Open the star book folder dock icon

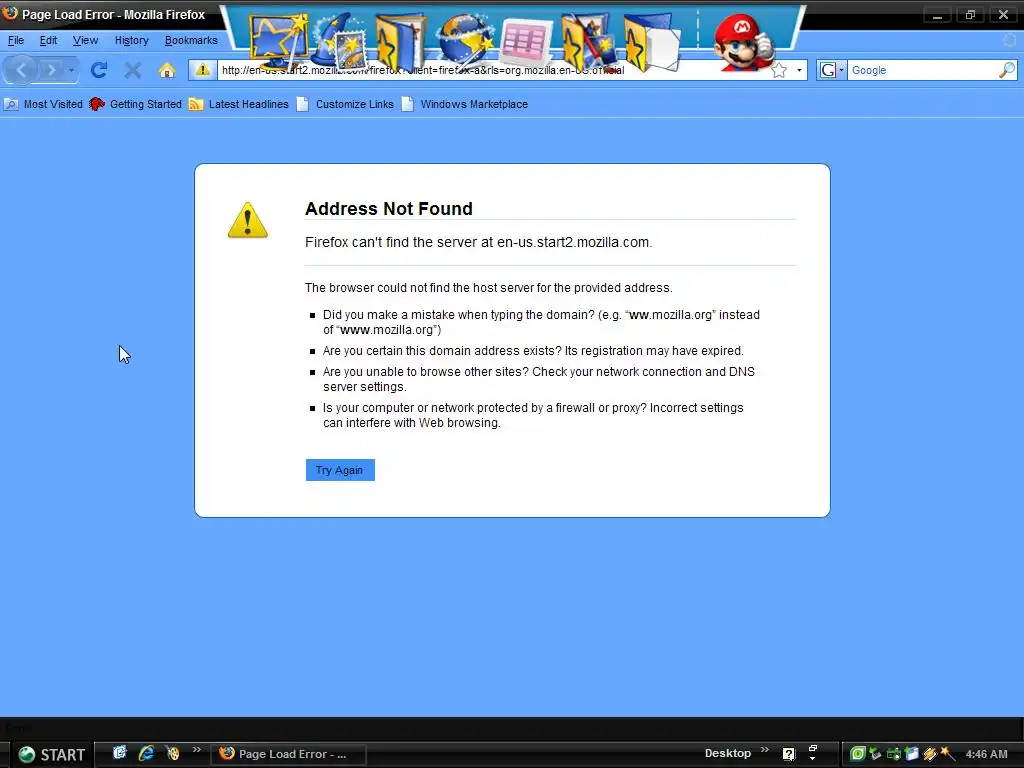[x=399, y=42]
